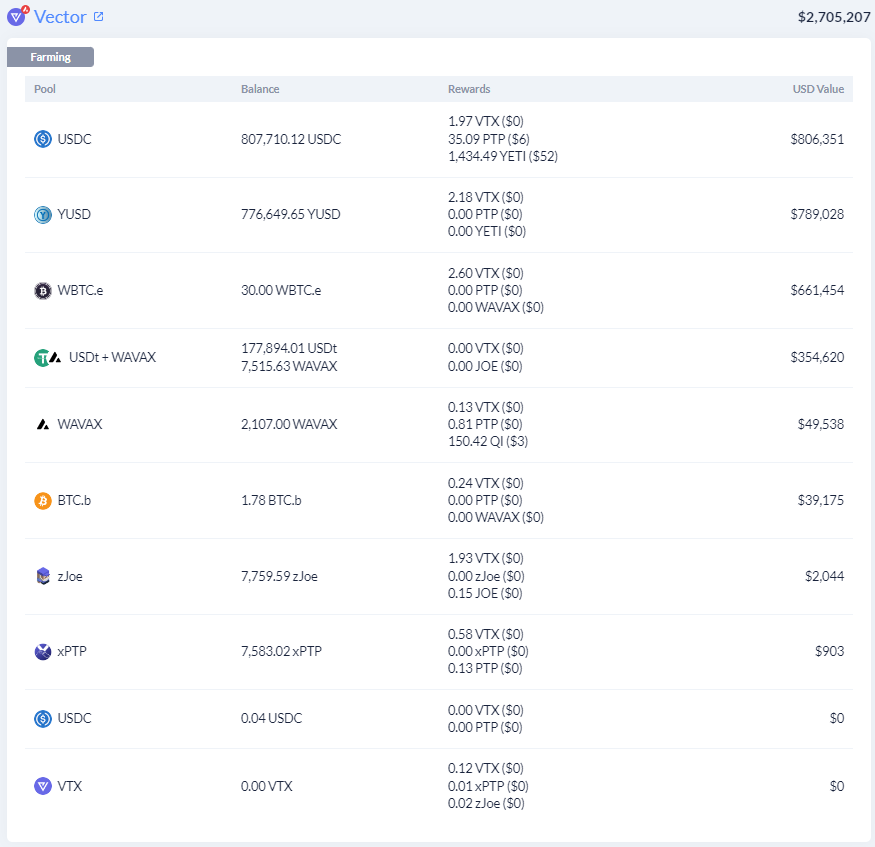Click the BTC.b pool name
The width and height of the screenshot is (875, 847).
pyautogui.click(x=74, y=500)
